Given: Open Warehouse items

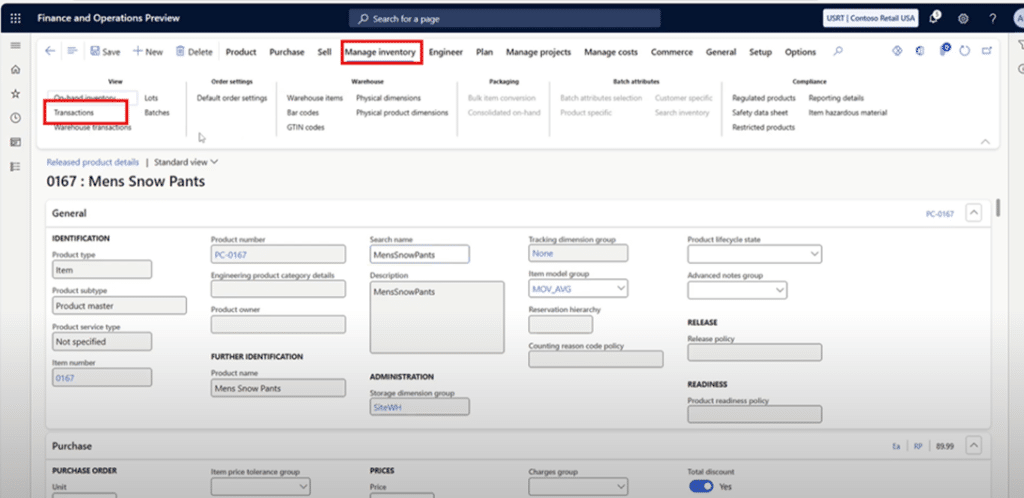Looking at the screenshot, I should click(x=315, y=98).
